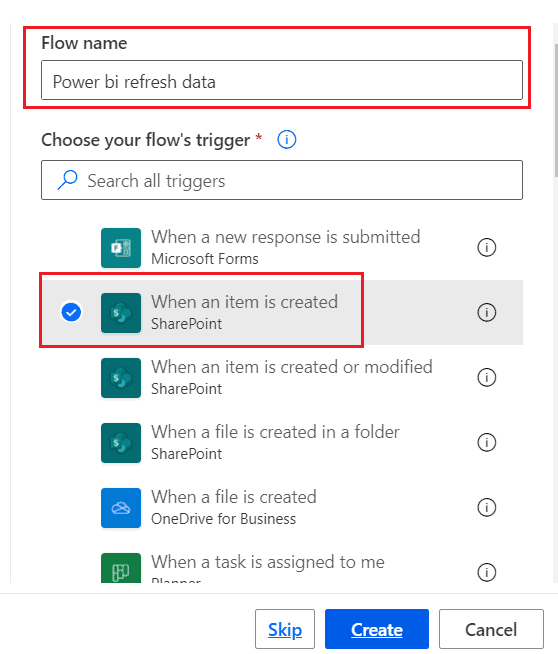Click the Planner connector icon
This screenshot has width=558, height=654.
121,568
